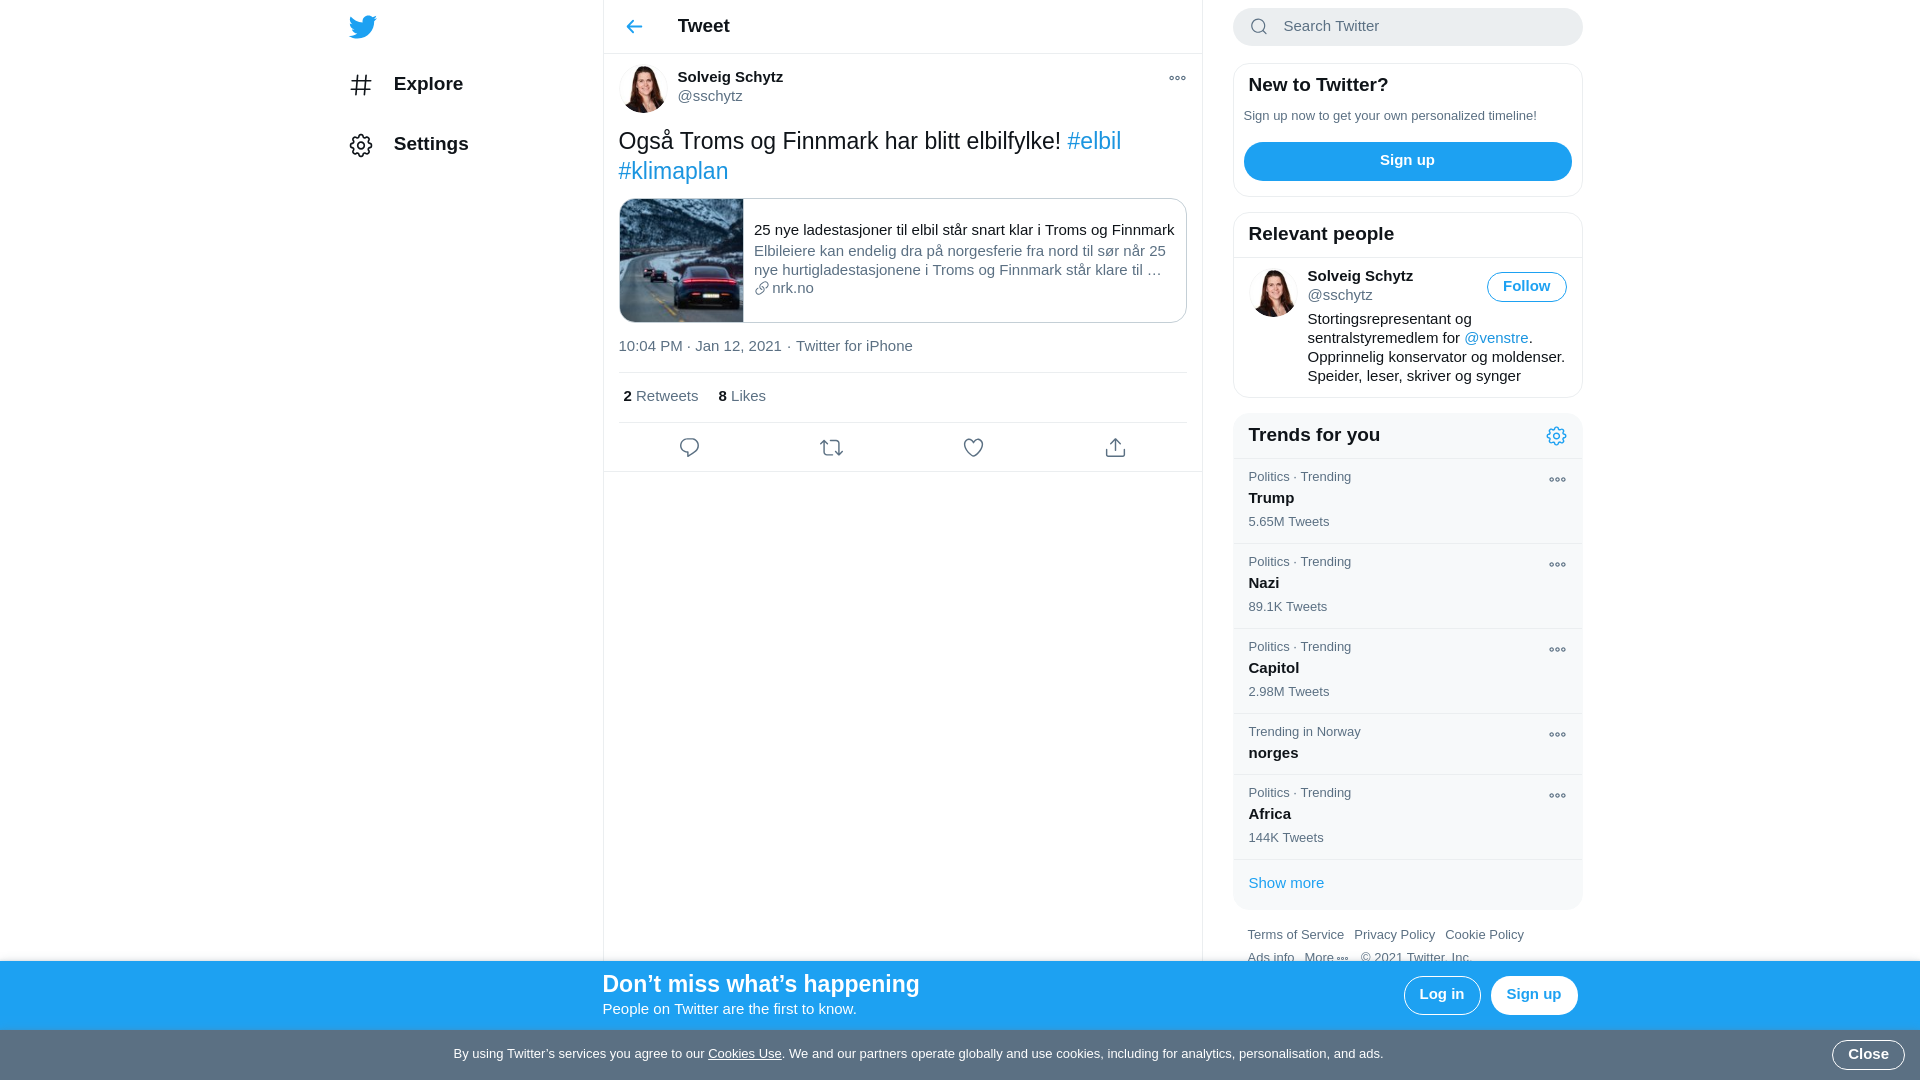Click Show more under trends
Screen dimensions: 1920x1080
point(1286,883)
